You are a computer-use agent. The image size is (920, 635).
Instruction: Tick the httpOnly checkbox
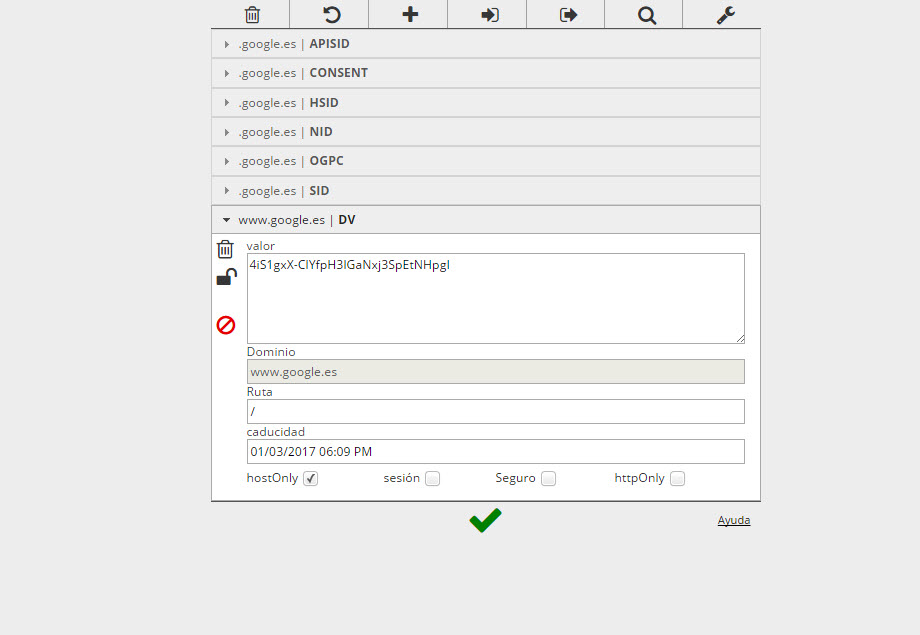677,479
